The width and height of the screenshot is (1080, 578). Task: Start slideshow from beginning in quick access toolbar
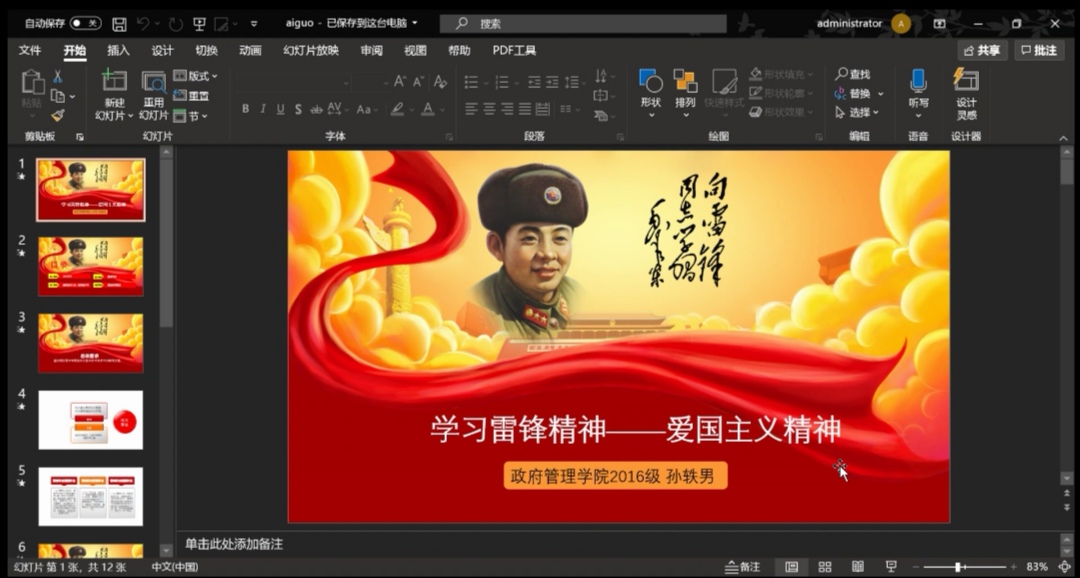(200, 24)
